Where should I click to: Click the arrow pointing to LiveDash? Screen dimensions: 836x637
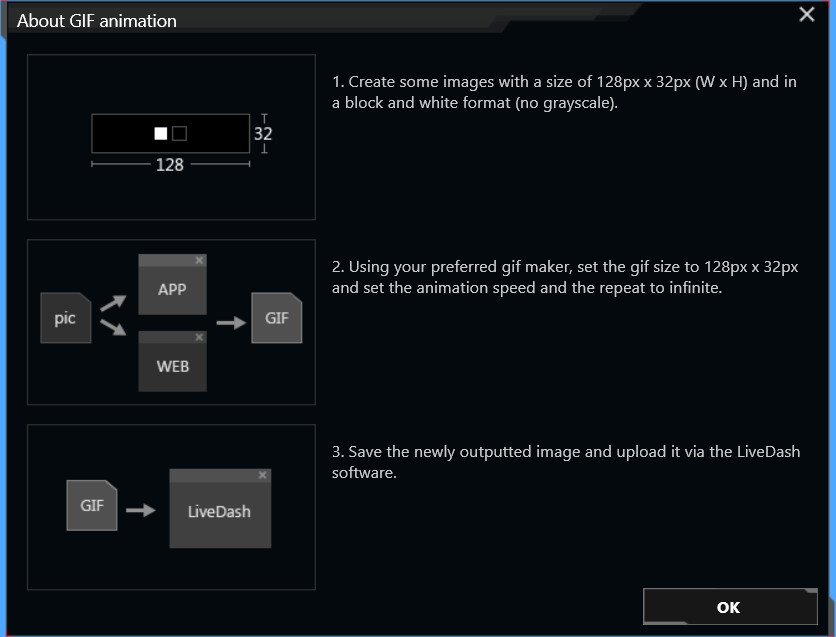pyautogui.click(x=141, y=510)
